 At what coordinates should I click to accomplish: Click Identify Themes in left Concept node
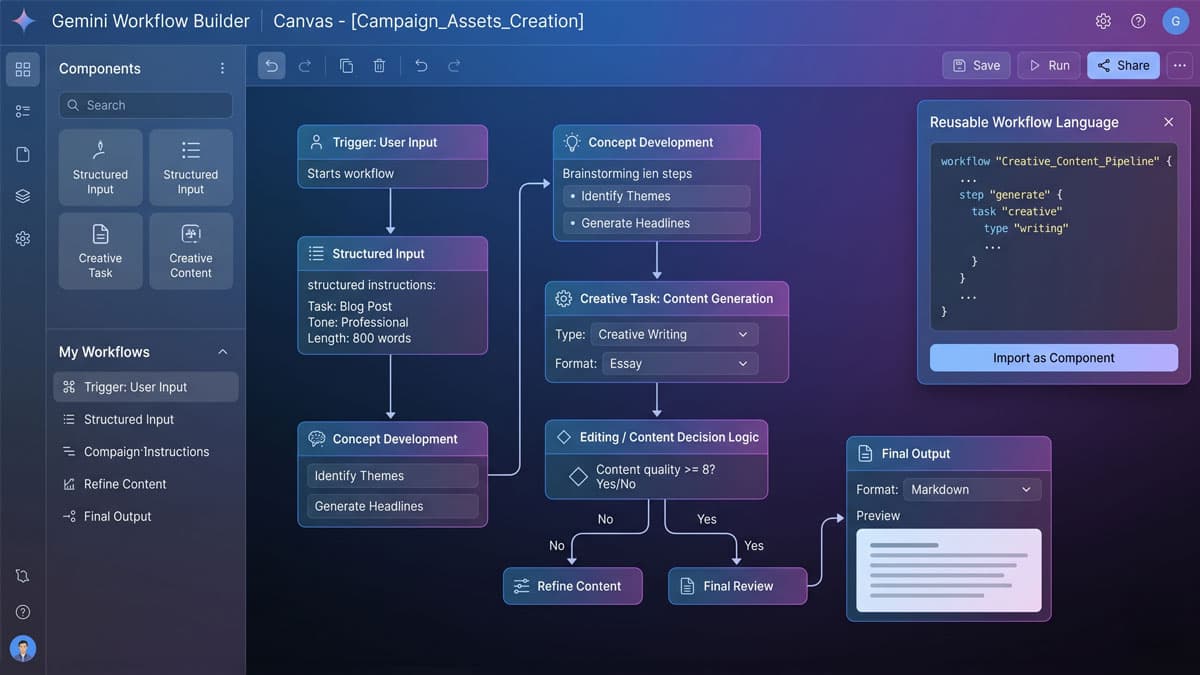click(x=392, y=476)
